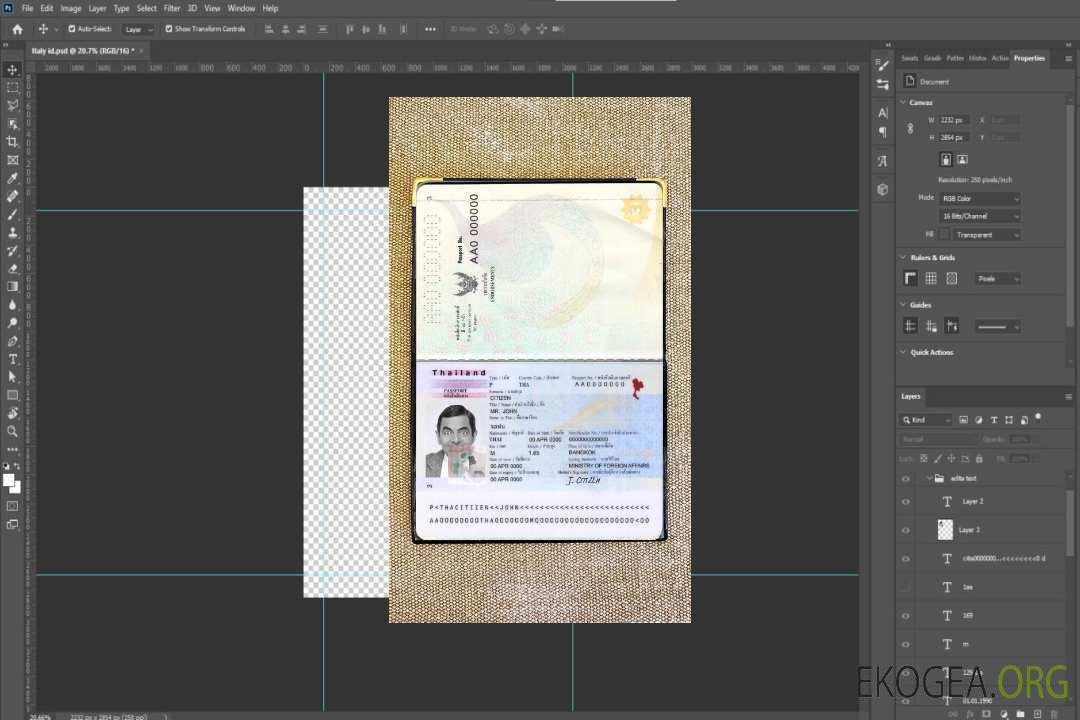
Task: Open the Paragraph panel icon
Action: click(x=882, y=132)
